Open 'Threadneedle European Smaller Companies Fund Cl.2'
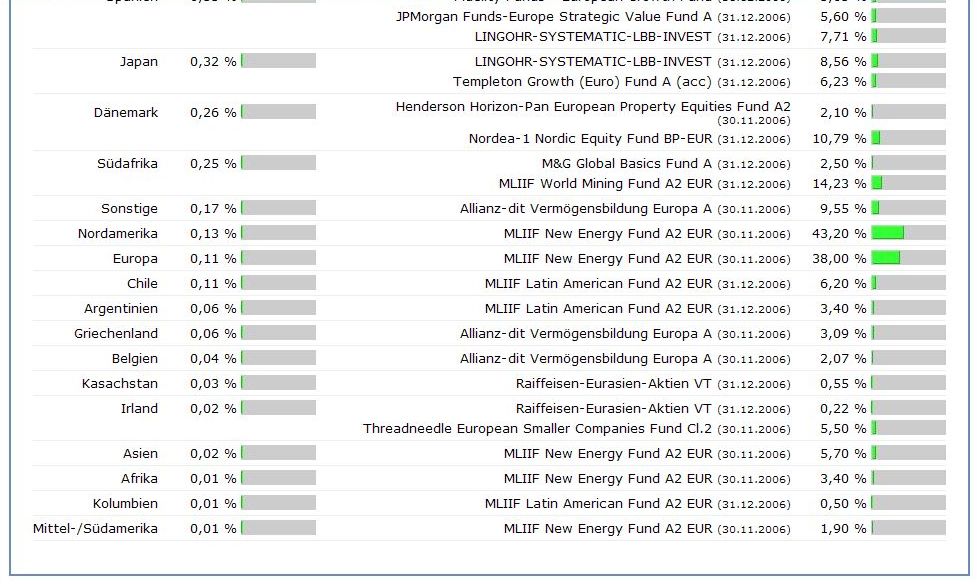This screenshot has width=977, height=584. (x=537, y=429)
